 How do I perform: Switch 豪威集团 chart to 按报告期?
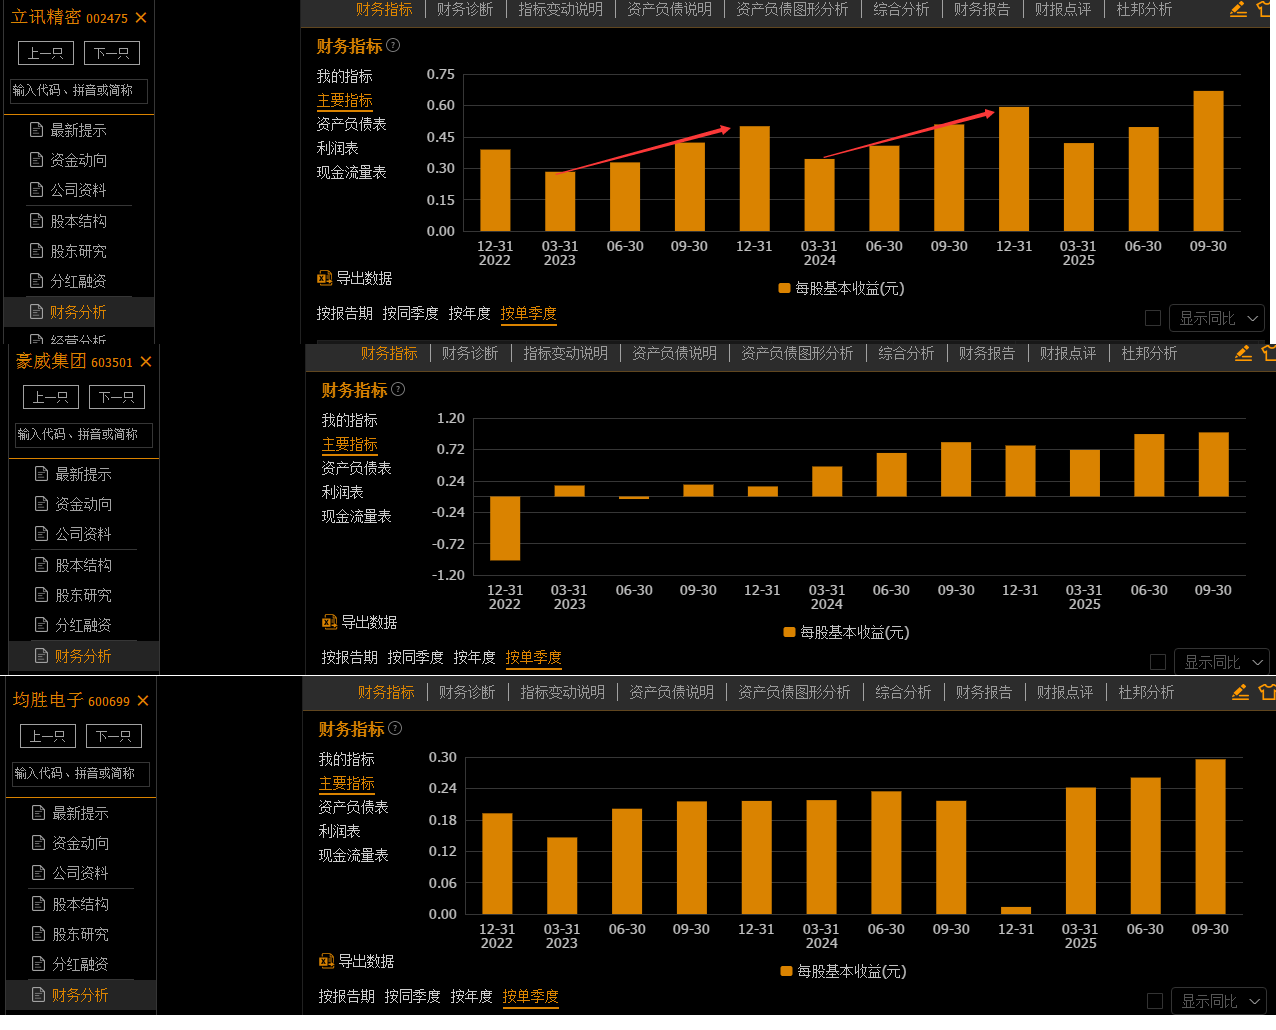[350, 657]
